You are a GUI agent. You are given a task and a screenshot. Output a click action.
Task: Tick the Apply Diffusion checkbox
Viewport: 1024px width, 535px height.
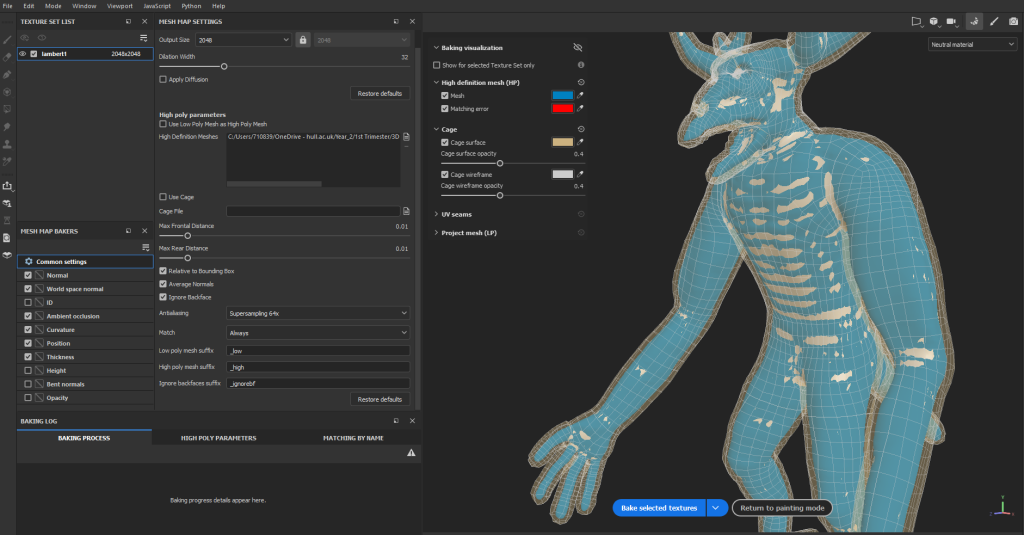pos(163,79)
